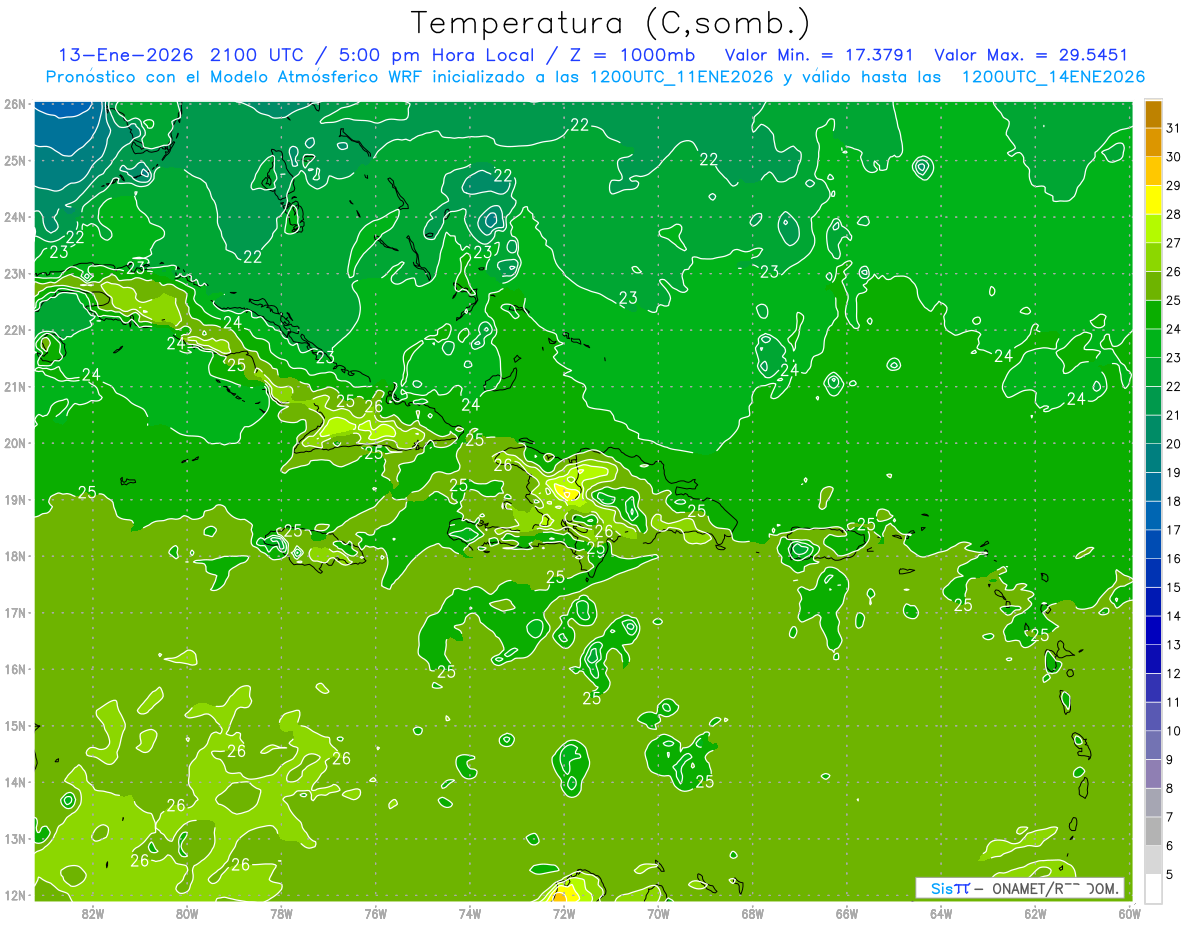Click the 80W longitude axis label
Image resolution: width=1200 pixels, height=927 pixels.
(x=187, y=913)
